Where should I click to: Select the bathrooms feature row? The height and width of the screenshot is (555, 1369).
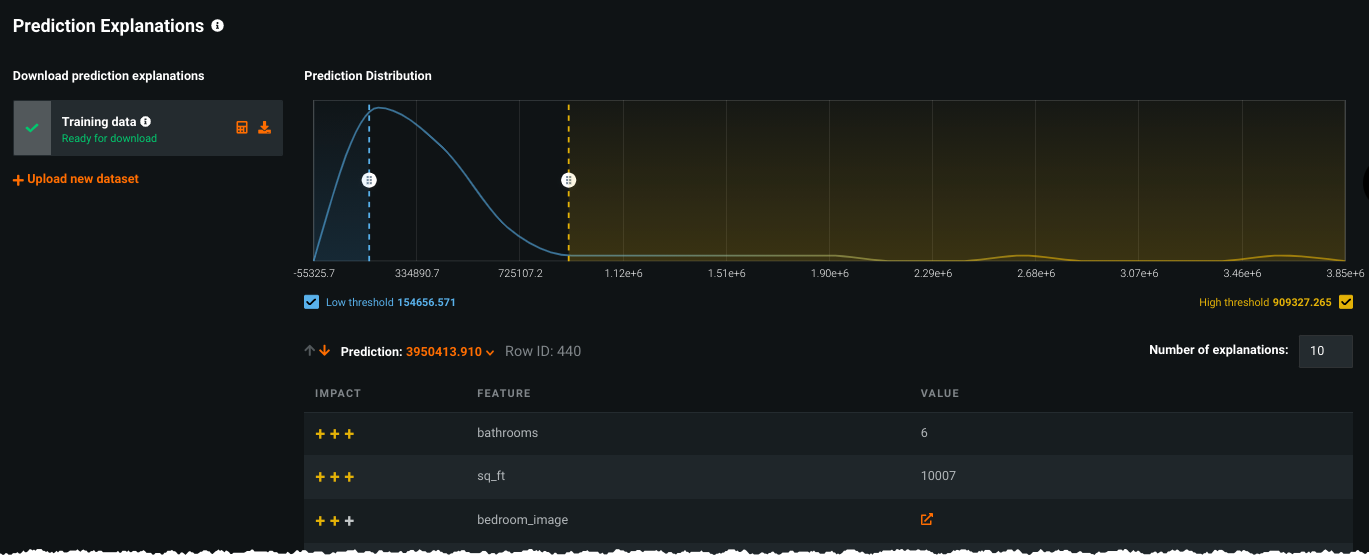(507, 433)
